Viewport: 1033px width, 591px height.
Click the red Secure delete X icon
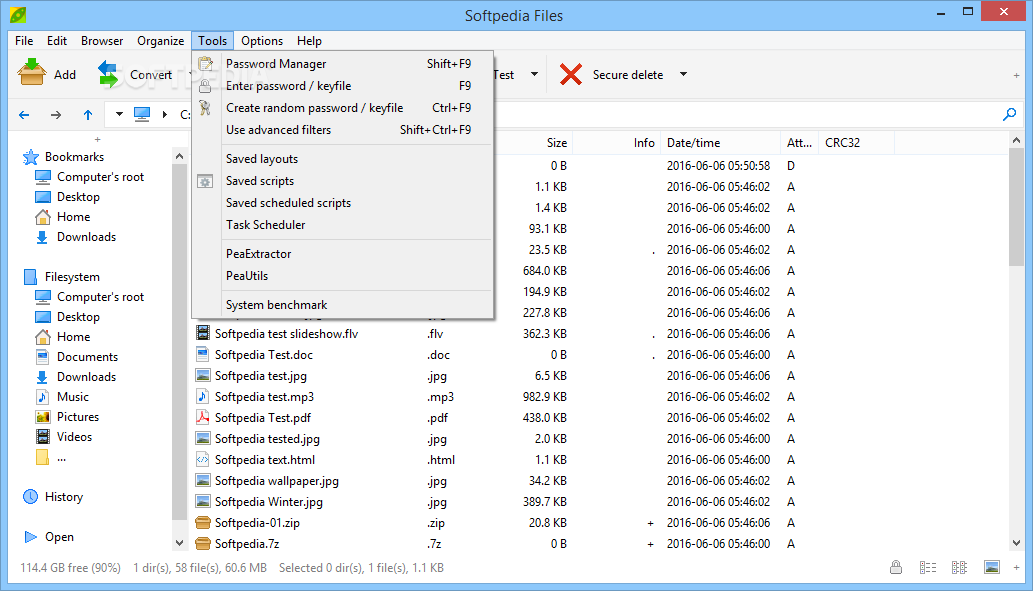571,74
